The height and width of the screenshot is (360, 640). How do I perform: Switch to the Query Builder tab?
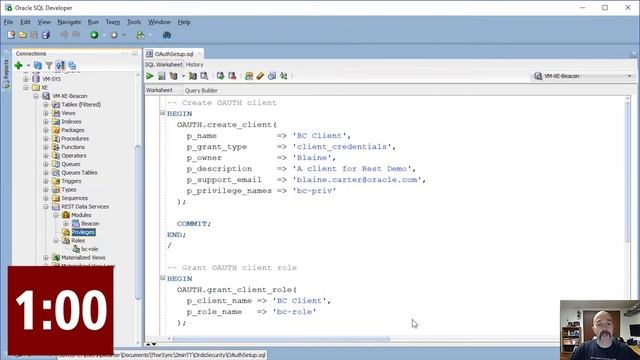click(201, 90)
